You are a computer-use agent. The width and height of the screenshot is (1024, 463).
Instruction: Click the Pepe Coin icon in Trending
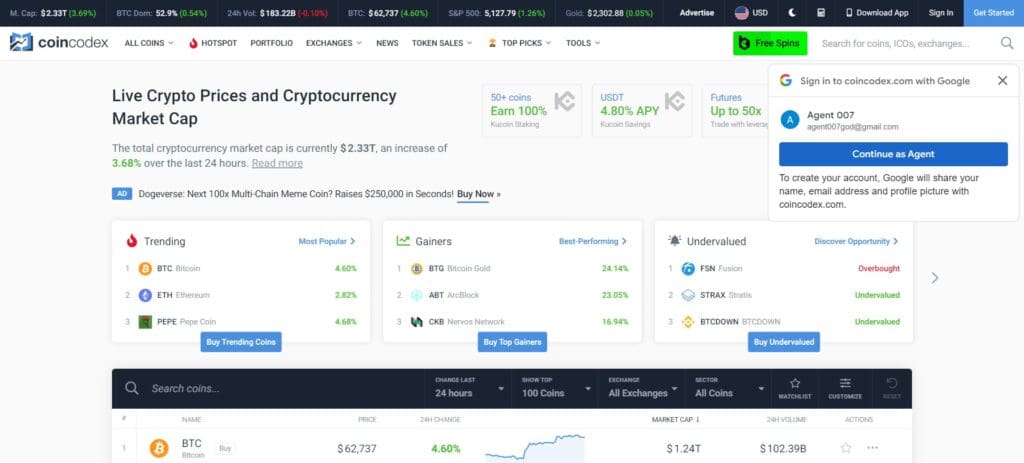click(x=145, y=321)
